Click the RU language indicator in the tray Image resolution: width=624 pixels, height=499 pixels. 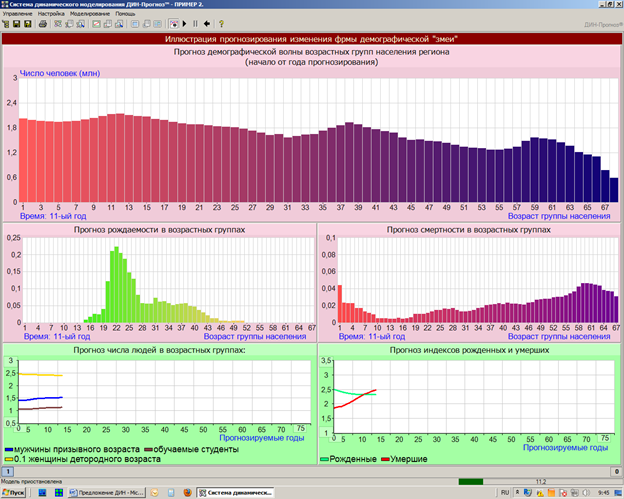(x=504, y=492)
